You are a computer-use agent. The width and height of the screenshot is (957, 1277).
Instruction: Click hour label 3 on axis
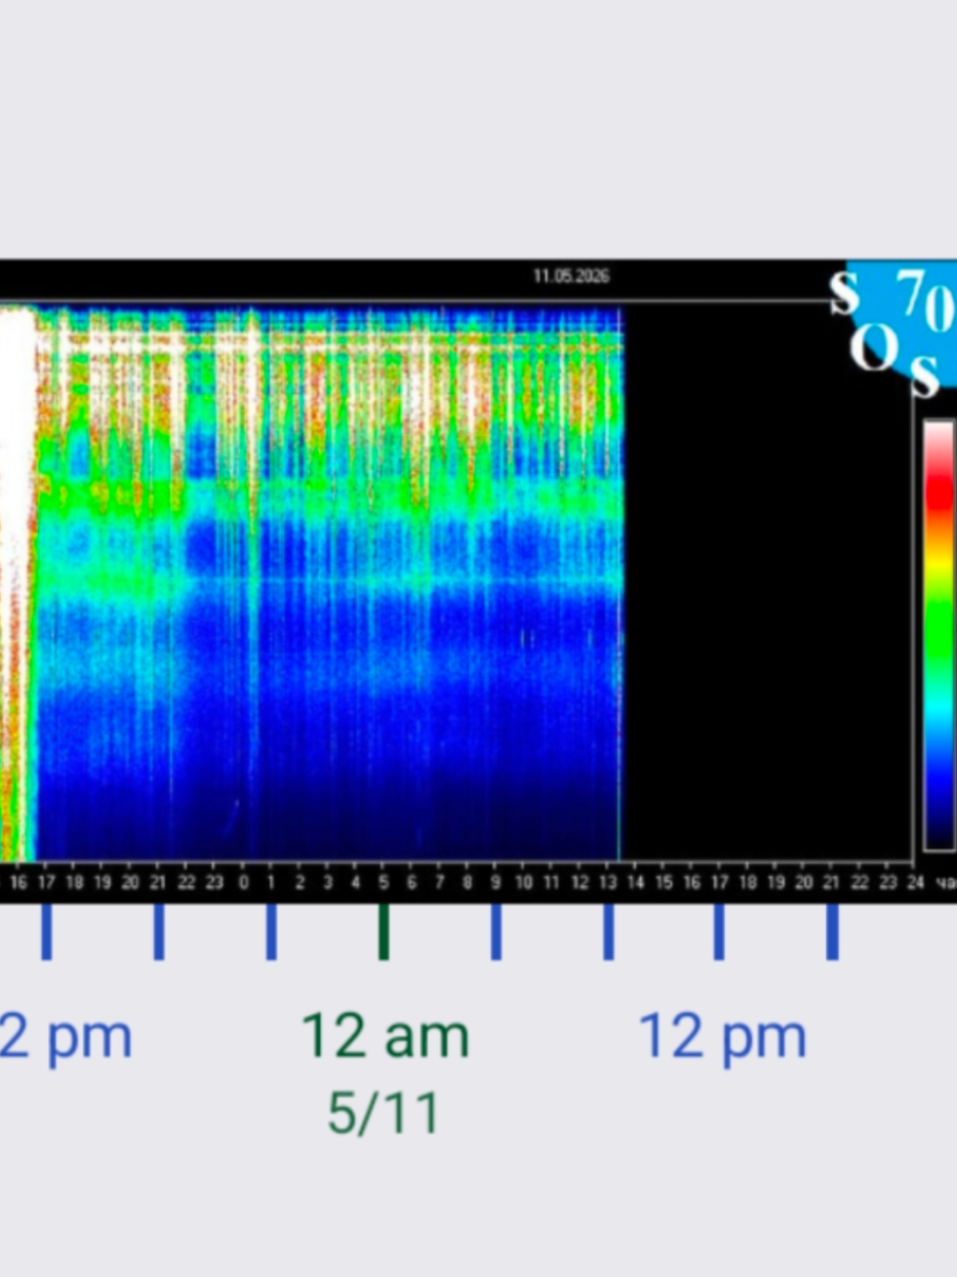click(327, 883)
